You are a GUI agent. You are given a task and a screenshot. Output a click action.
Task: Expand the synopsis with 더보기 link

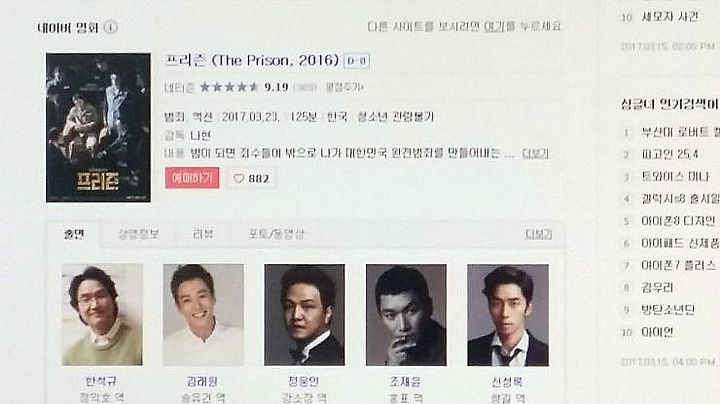(535, 153)
